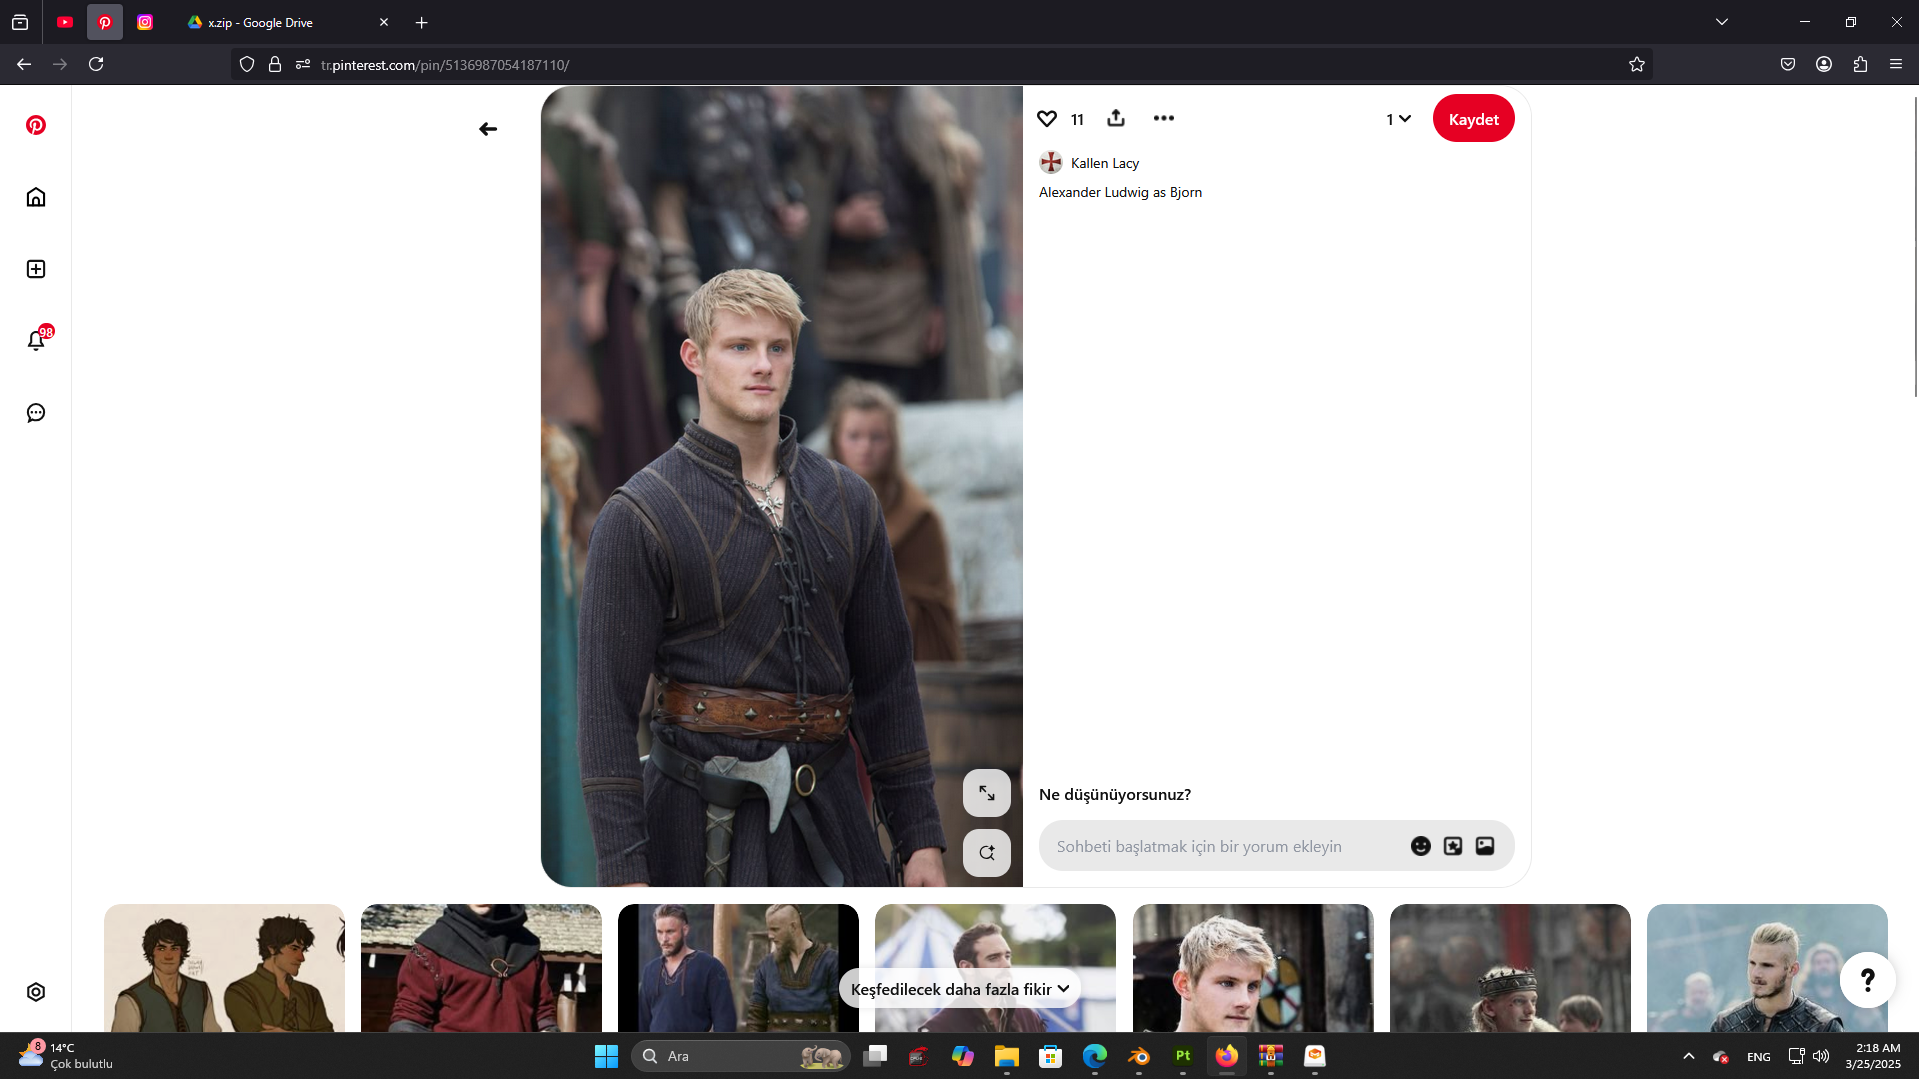Open Blender from the taskbar

(1139, 1056)
